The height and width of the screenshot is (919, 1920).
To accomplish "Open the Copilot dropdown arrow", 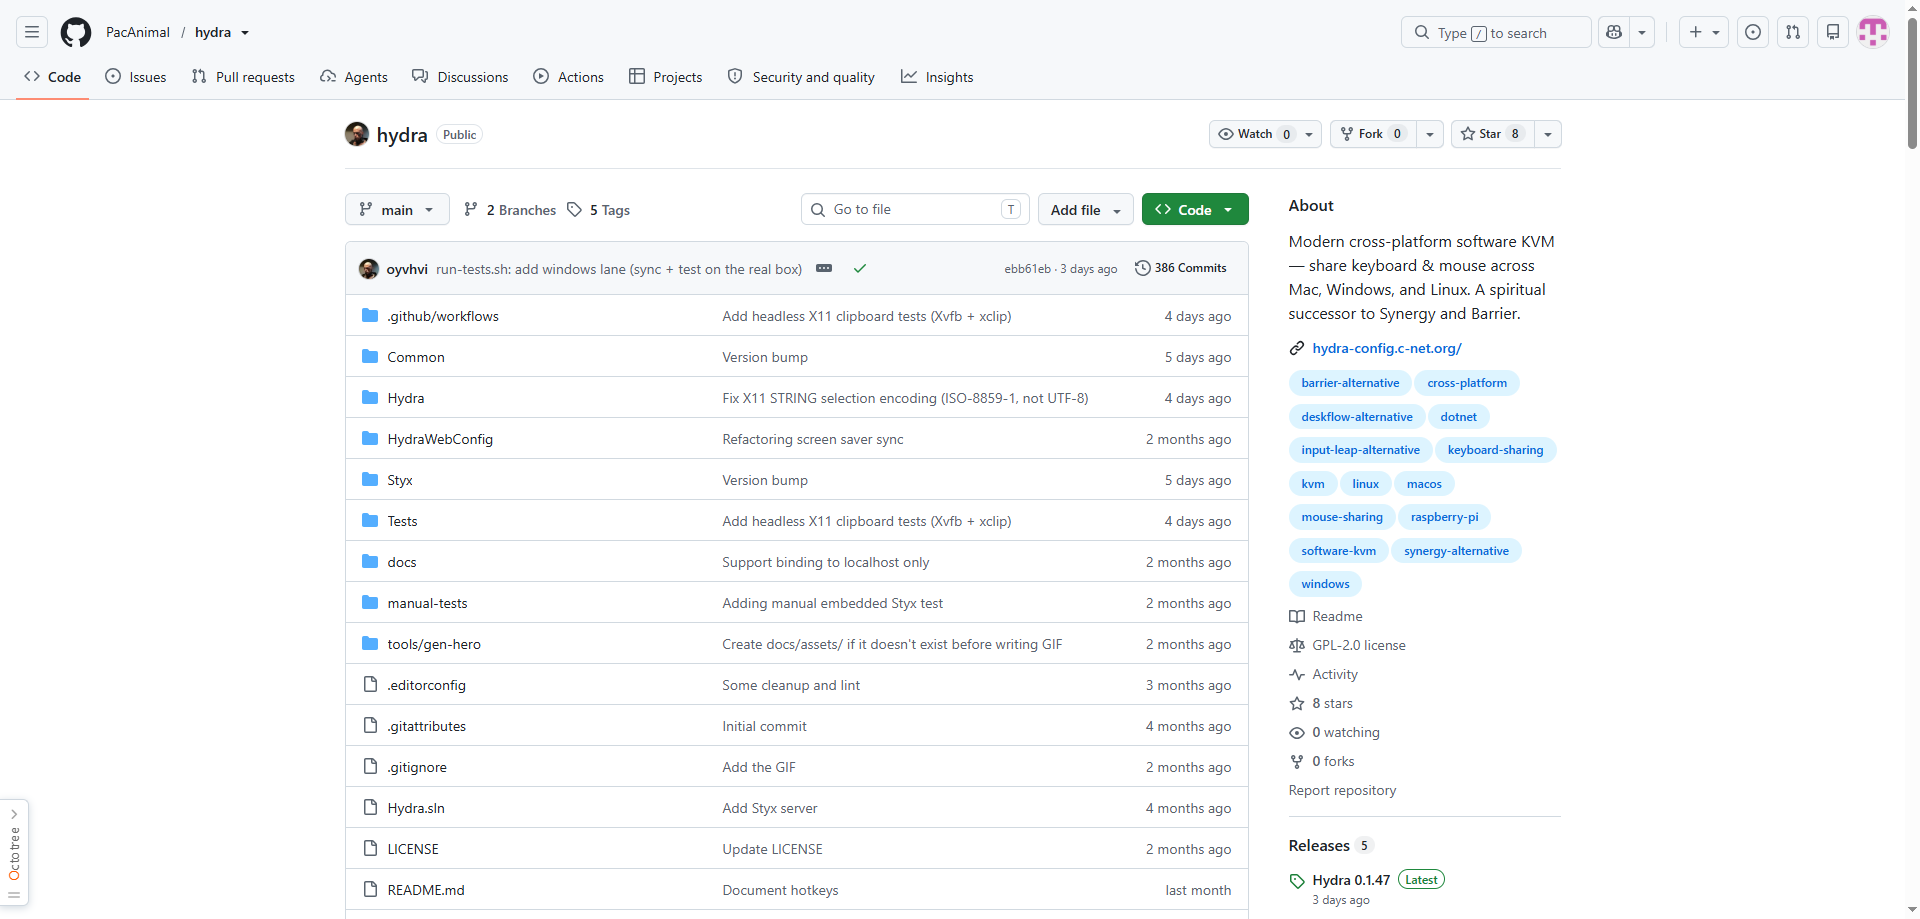I will click(x=1642, y=32).
